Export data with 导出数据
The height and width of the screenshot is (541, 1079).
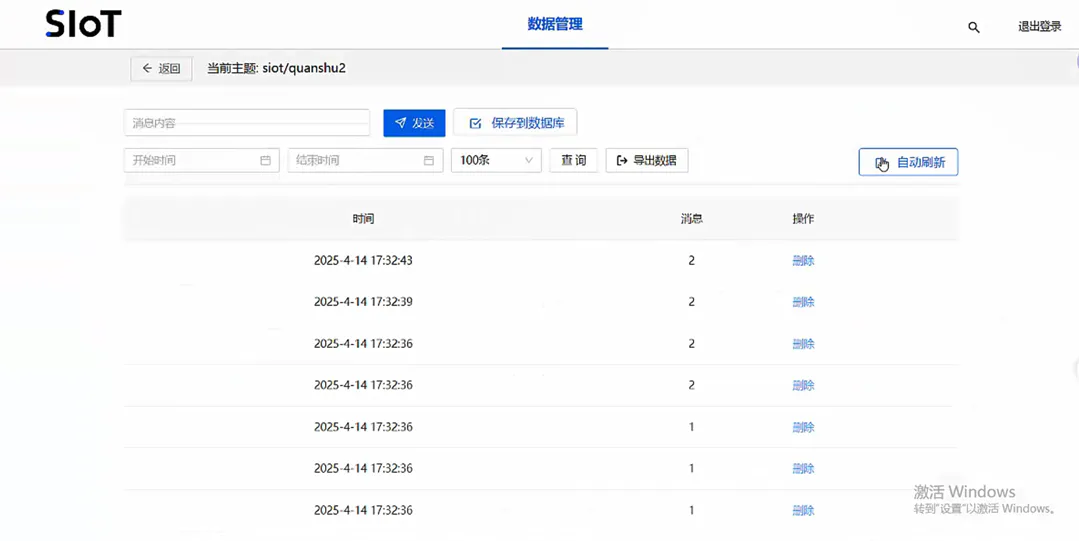pos(647,160)
